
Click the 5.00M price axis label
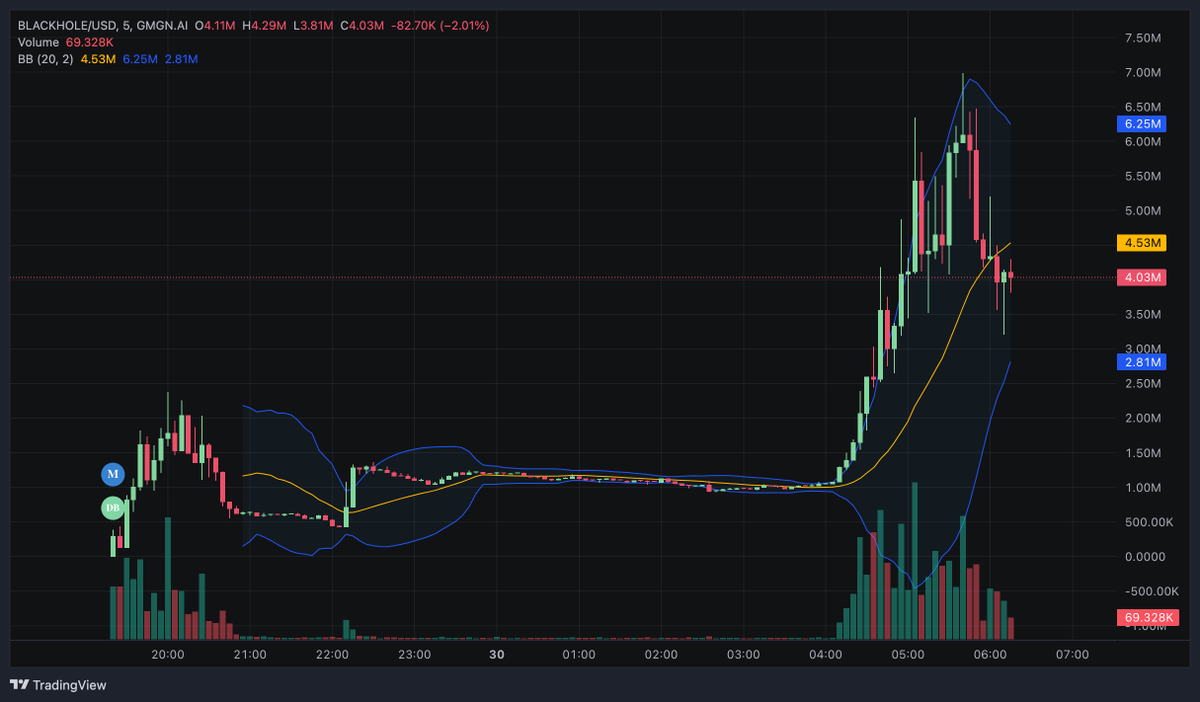[x=1142, y=211]
